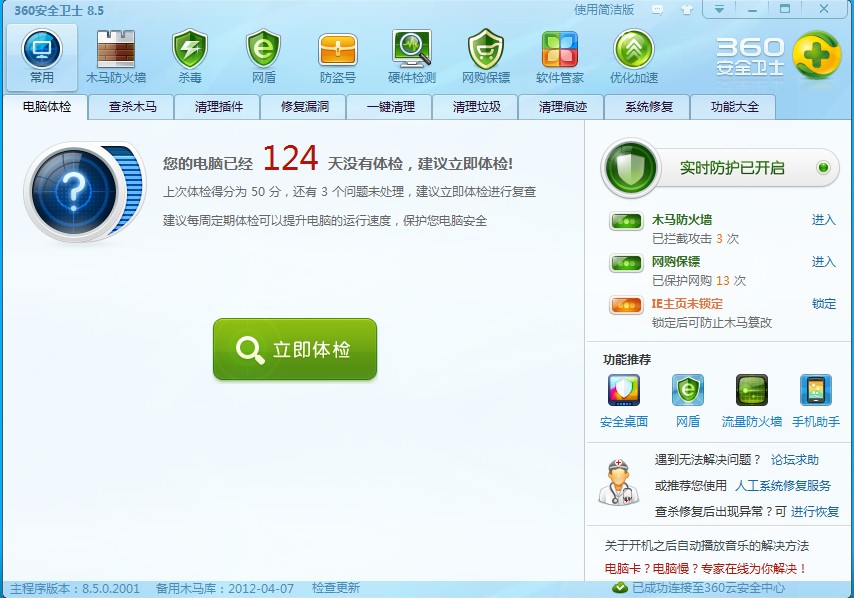Viewport: 854px width, 598px height.
Task: Open 硬件检测 monitor magnifier icon
Action: (412, 49)
